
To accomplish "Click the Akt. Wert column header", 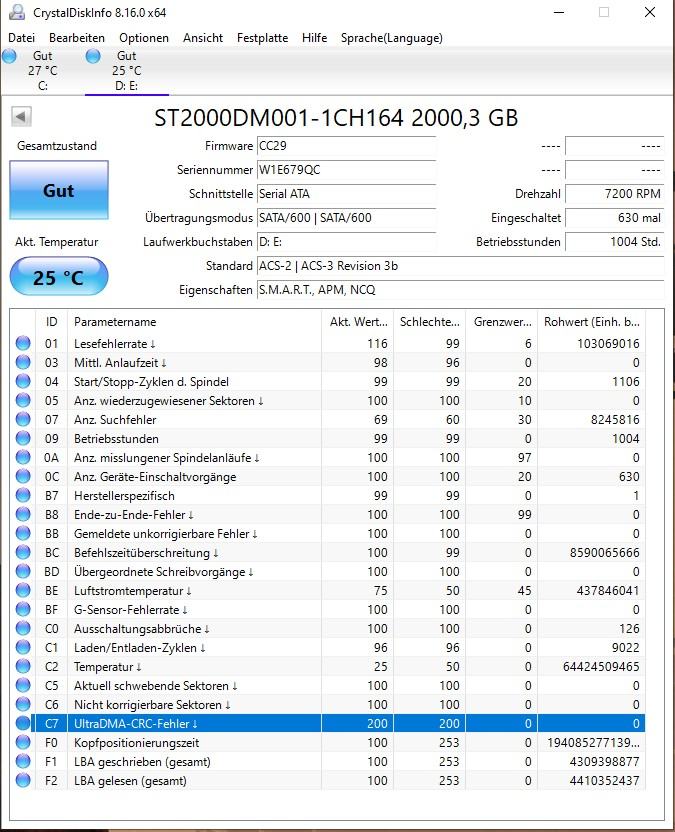I will (358, 322).
